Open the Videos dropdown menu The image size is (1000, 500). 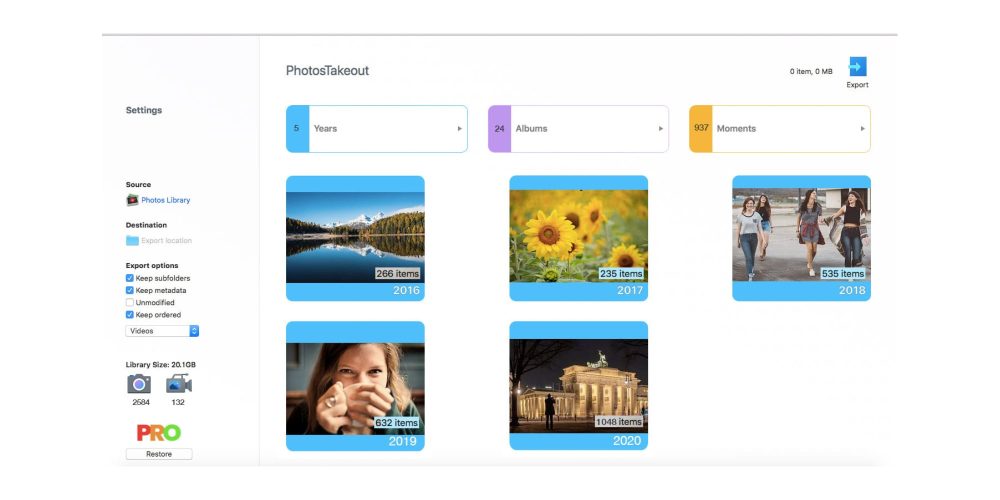point(163,331)
